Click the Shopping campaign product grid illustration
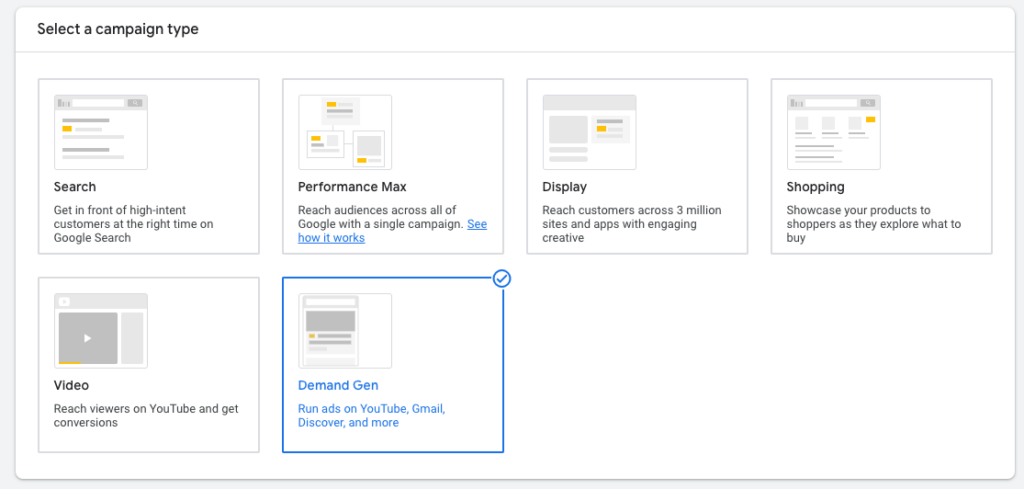Image resolution: width=1024 pixels, height=489 pixels. click(833, 133)
